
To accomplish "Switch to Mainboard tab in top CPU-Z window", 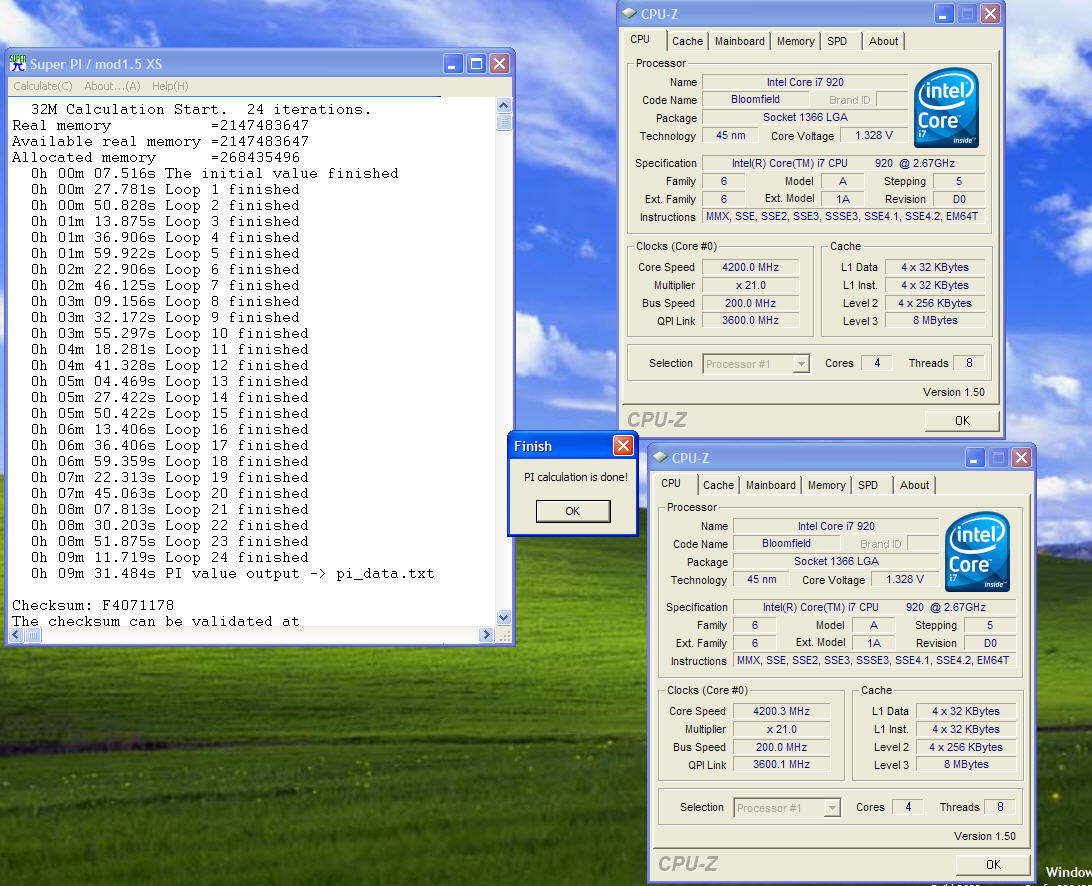I will 740,41.
